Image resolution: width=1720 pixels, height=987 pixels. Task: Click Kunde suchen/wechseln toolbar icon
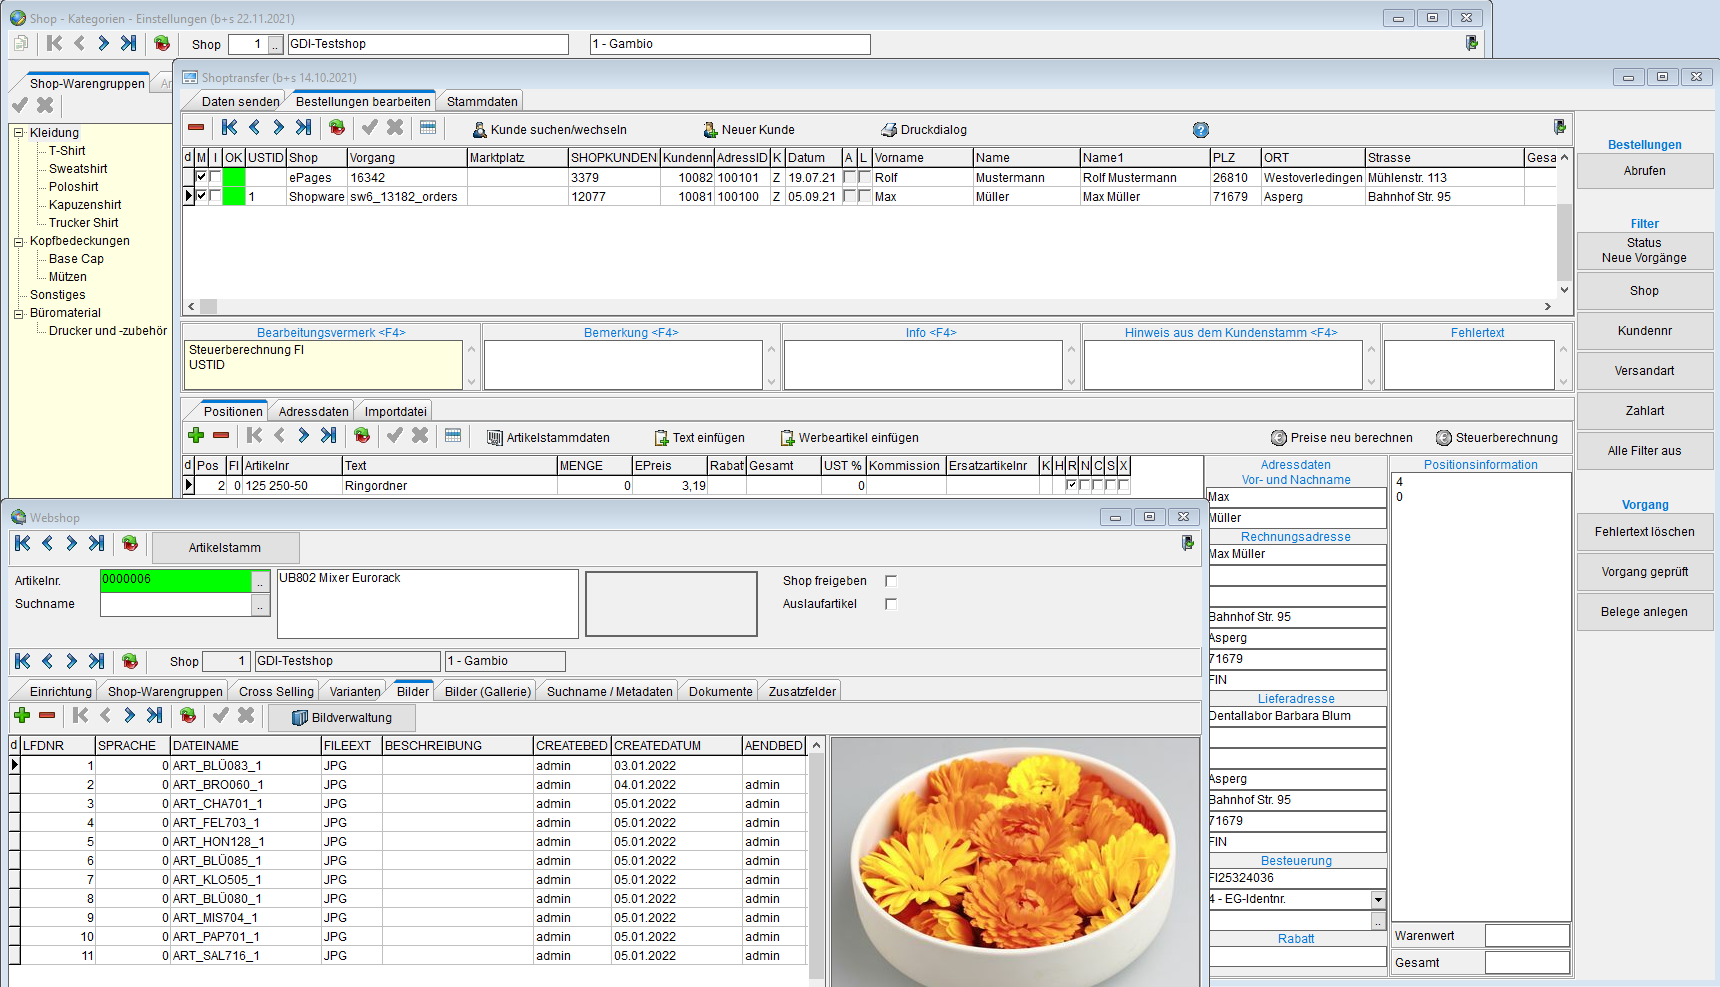(479, 130)
